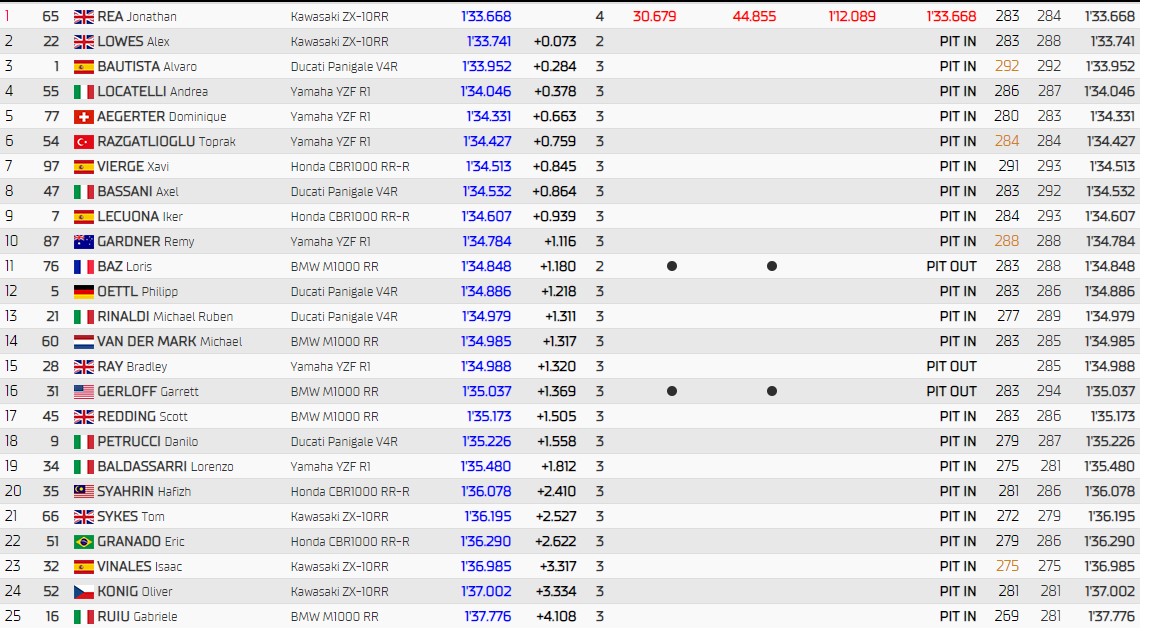Click rider name VAN DER MARK Michael

tap(170, 342)
